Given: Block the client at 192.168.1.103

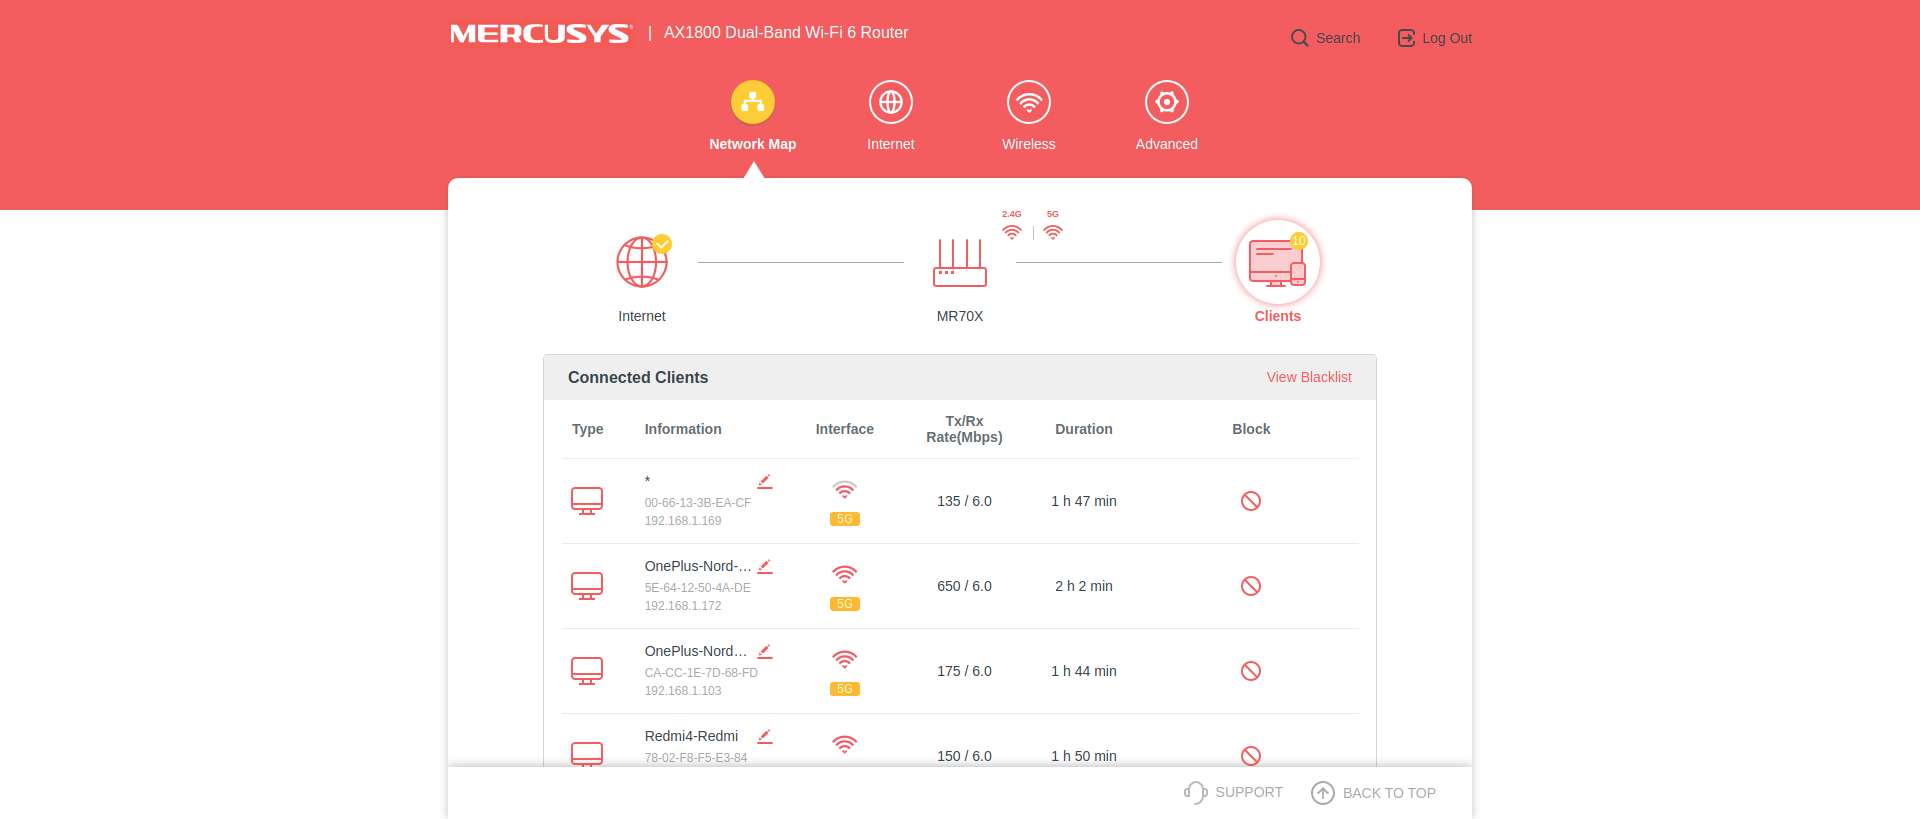Looking at the screenshot, I should click(1250, 671).
